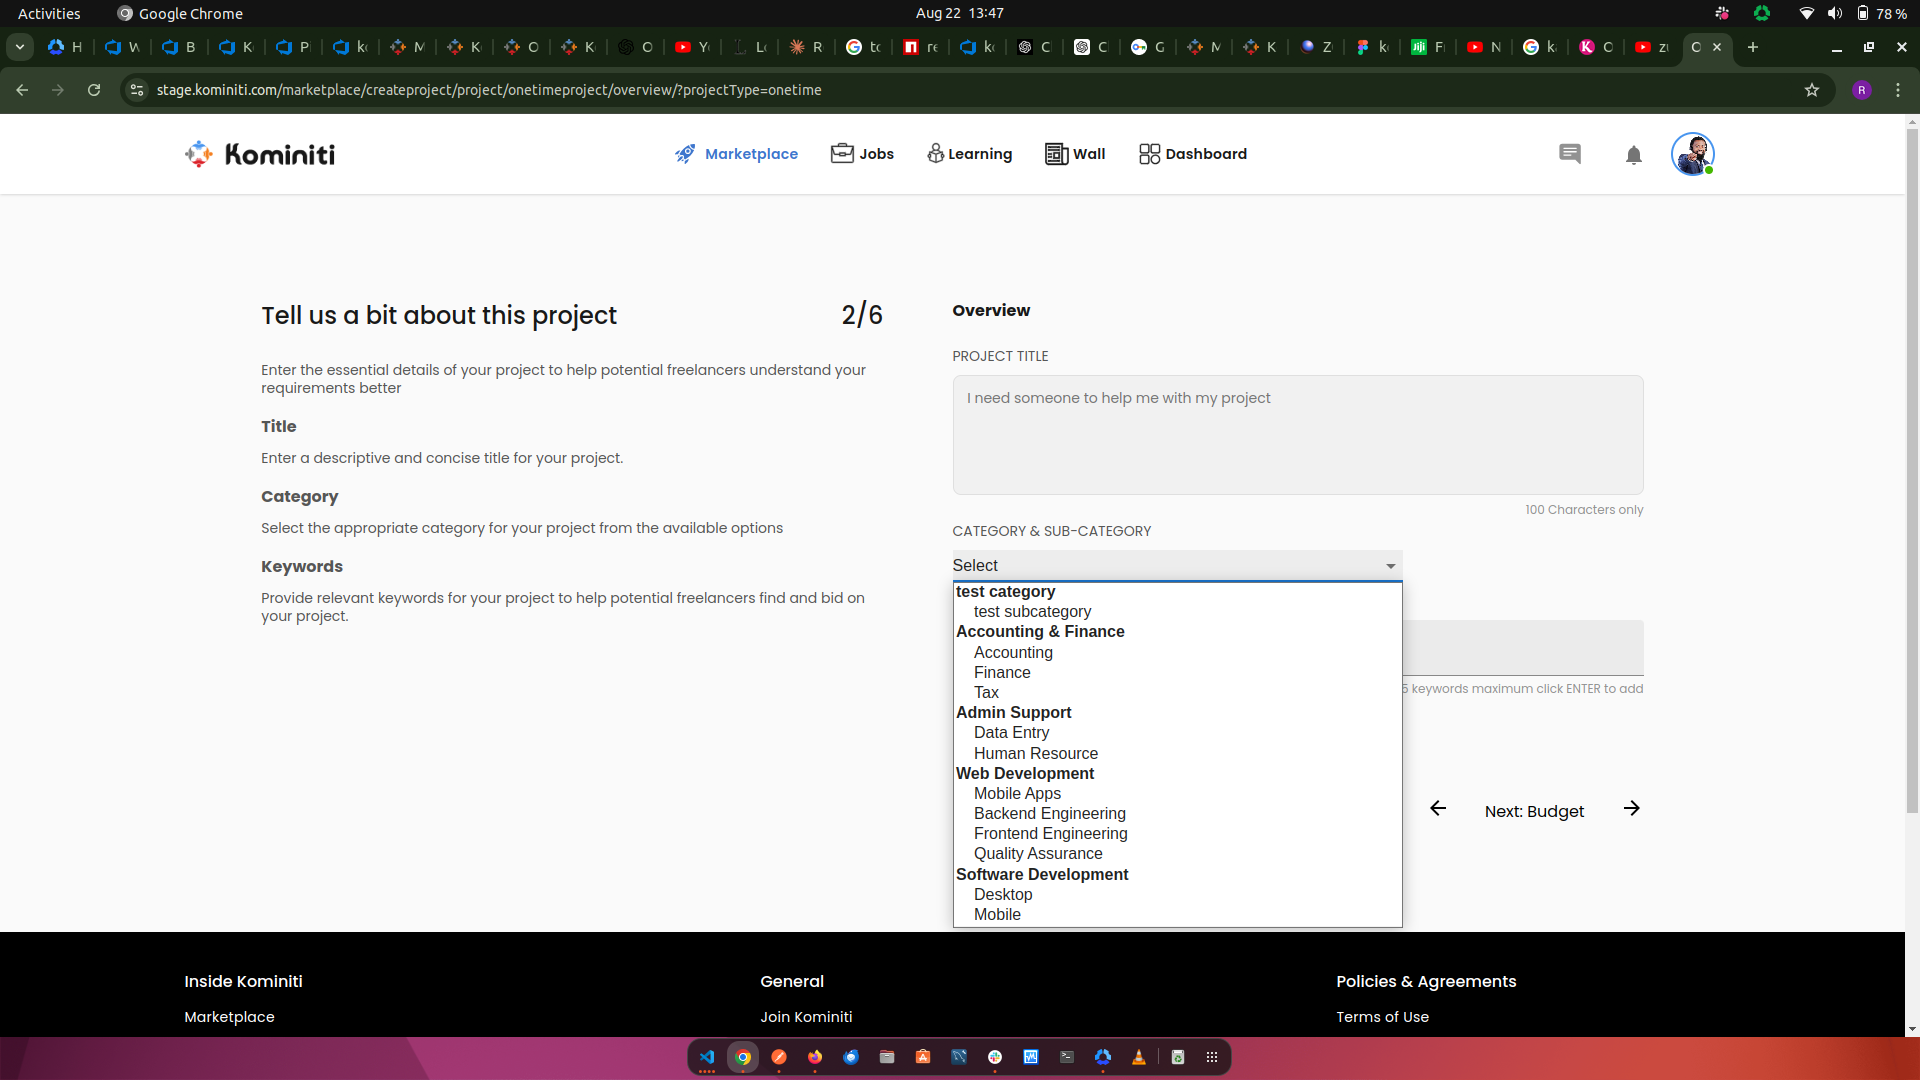Open the notifications bell

tap(1633, 155)
